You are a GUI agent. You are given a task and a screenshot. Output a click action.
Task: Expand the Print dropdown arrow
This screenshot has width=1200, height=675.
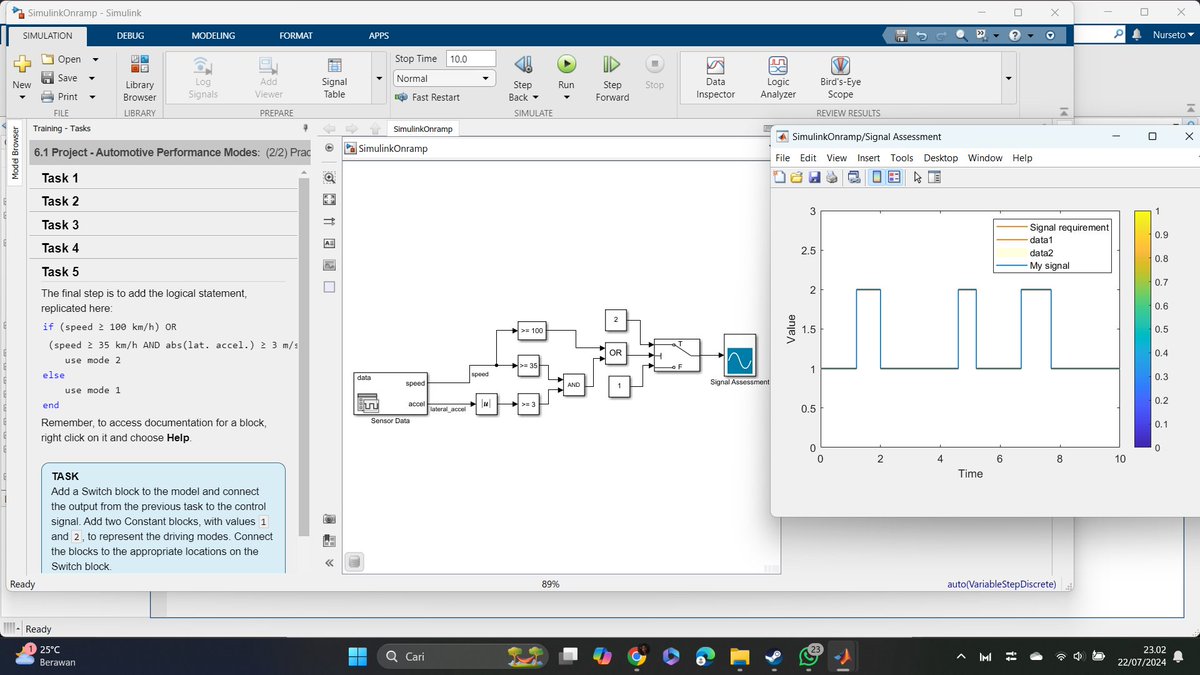(94, 97)
